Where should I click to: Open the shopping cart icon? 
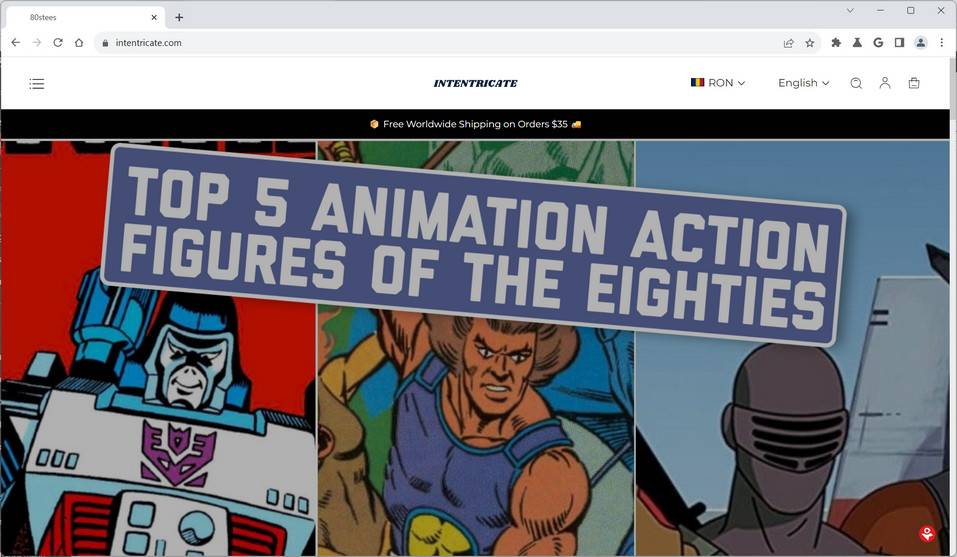click(914, 83)
